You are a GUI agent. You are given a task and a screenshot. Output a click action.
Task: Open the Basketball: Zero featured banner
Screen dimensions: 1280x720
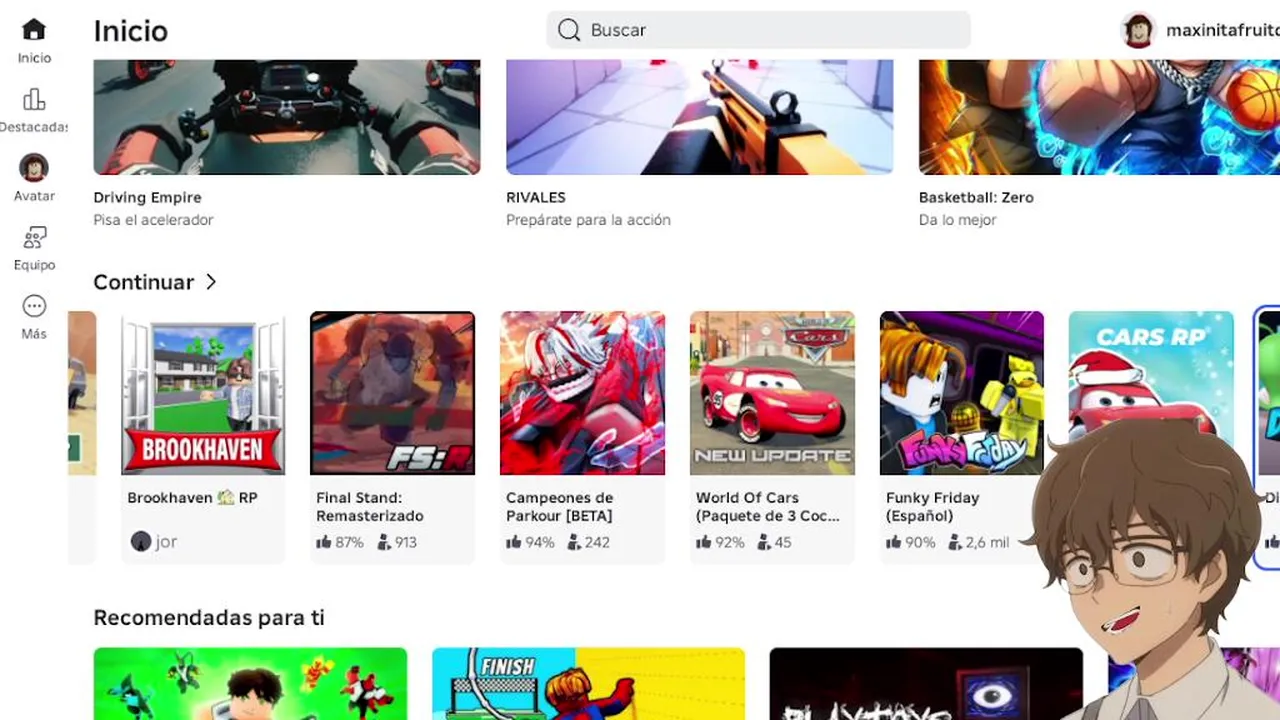[x=1099, y=117]
